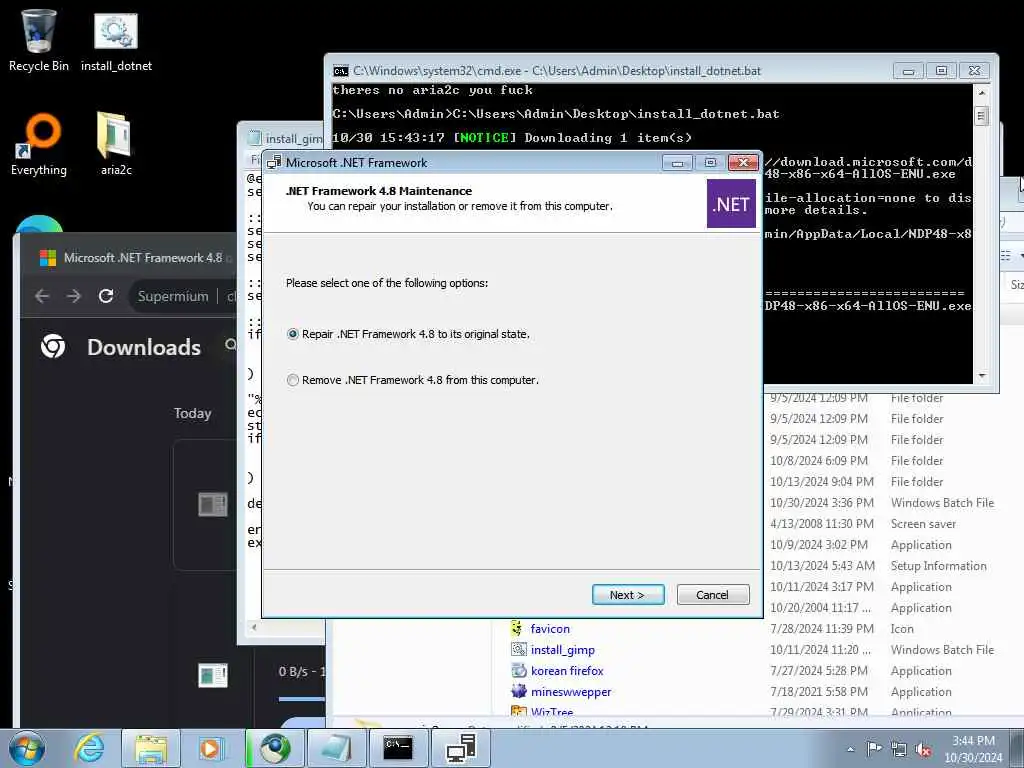Select Microsoft .NET Framework 4.8 browser tab
Viewport: 1024px width, 768px height.
pos(136,258)
